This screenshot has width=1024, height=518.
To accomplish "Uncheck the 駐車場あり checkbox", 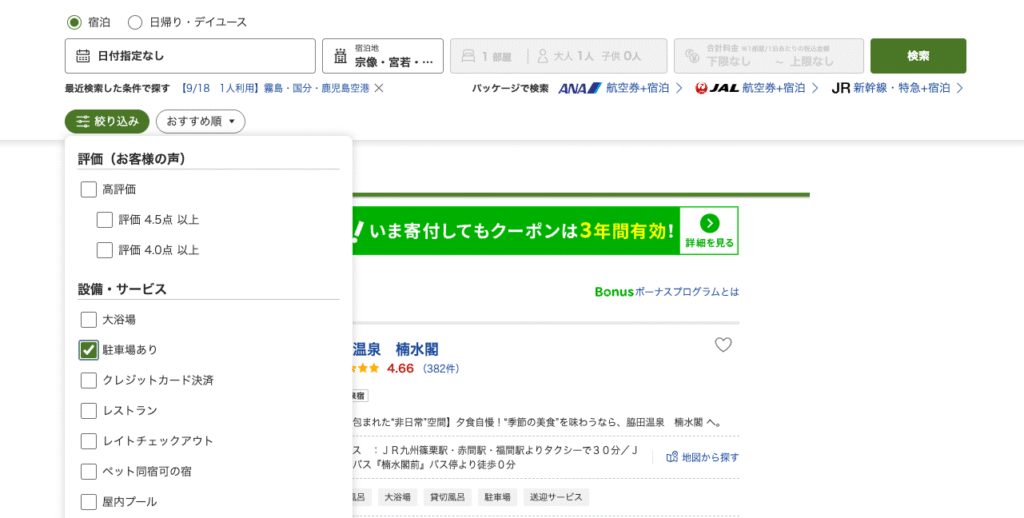I will [88, 349].
